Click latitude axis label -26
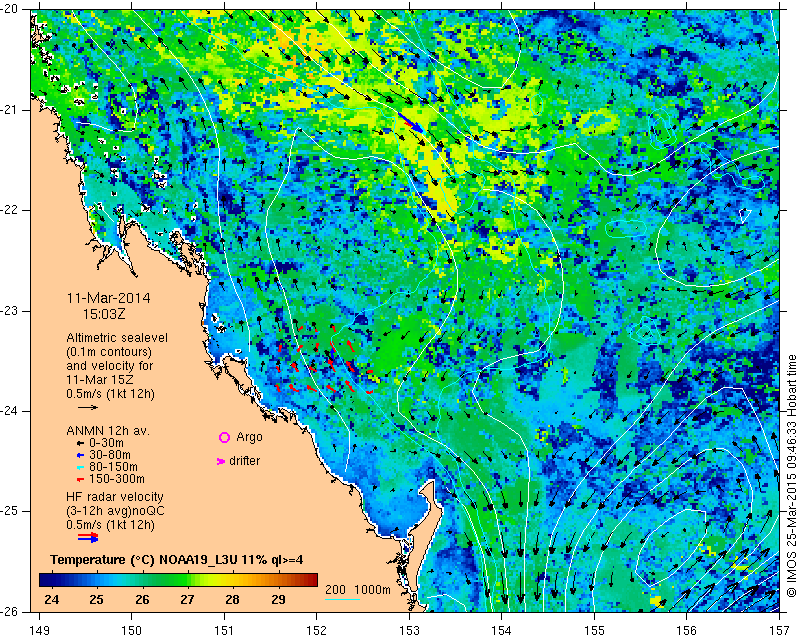 click(10, 612)
